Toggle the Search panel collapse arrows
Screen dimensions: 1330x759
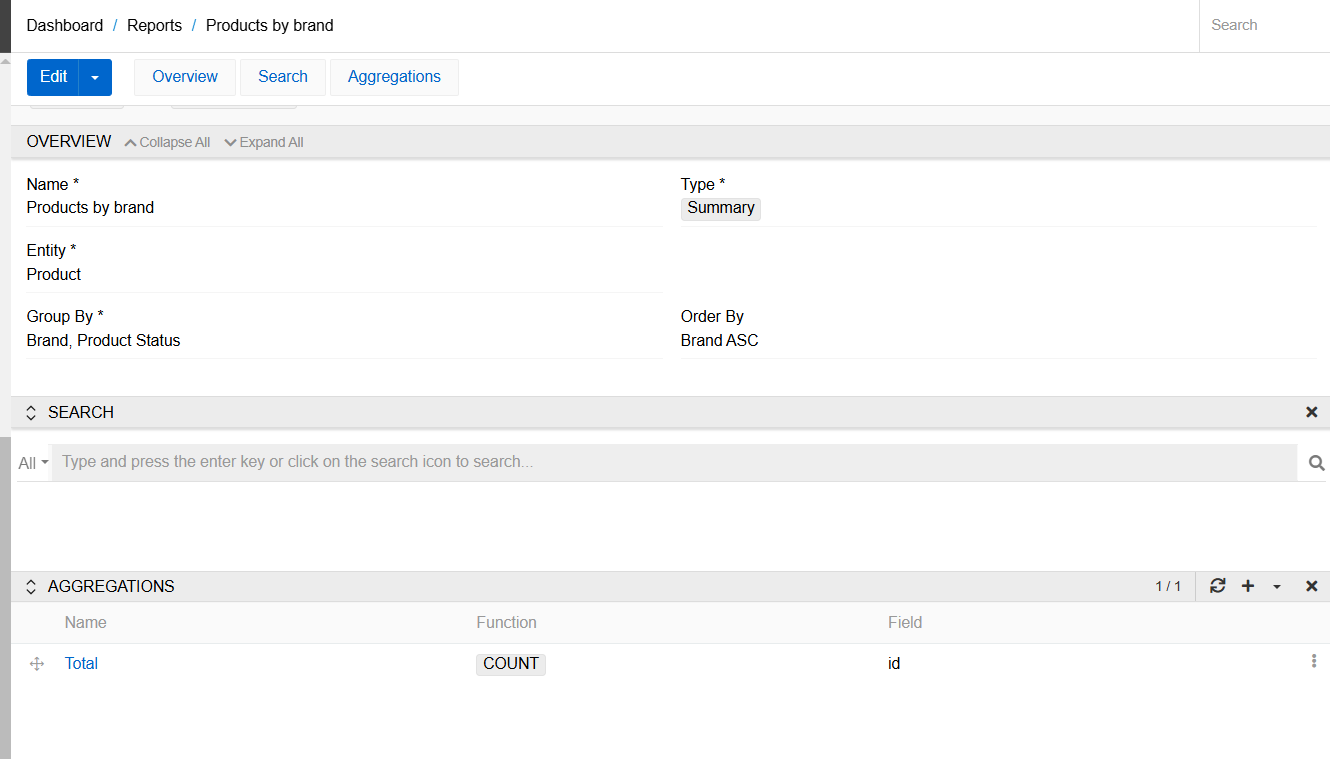[x=31, y=413]
